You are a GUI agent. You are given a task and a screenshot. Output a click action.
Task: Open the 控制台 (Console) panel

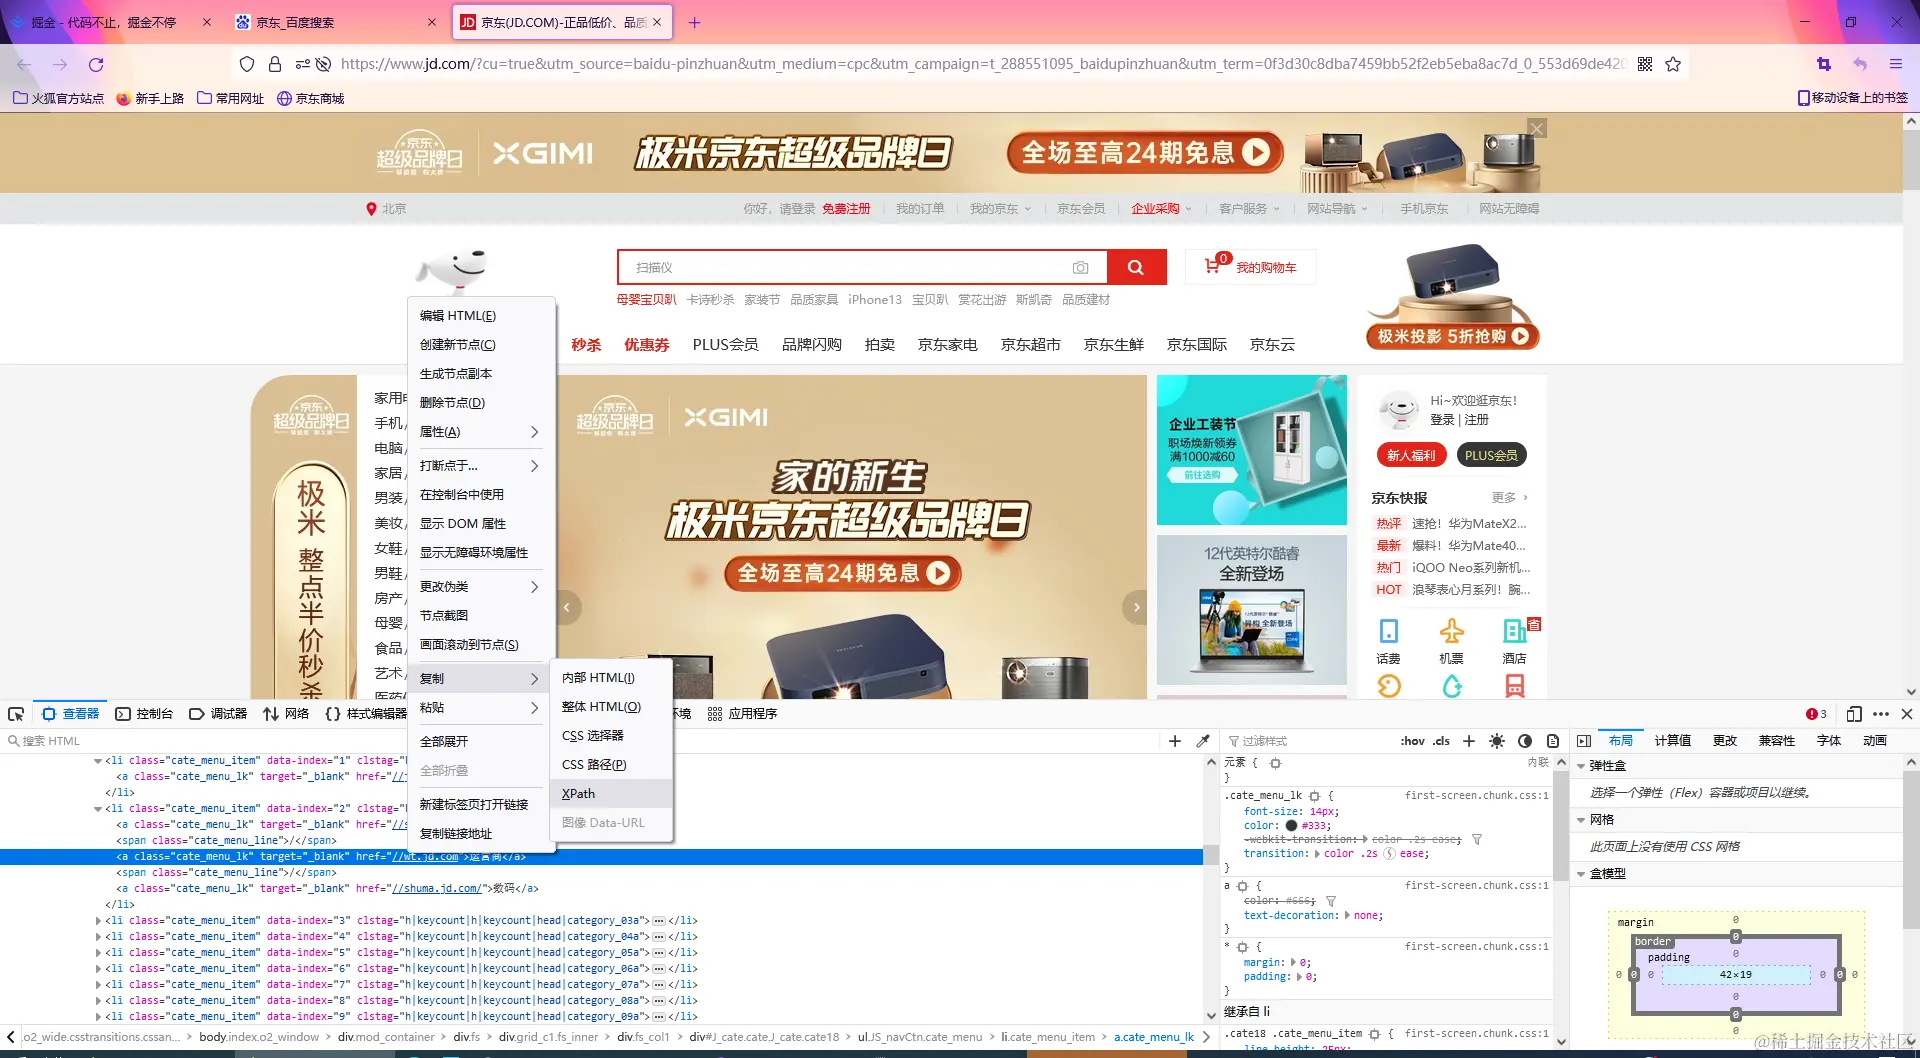point(154,713)
